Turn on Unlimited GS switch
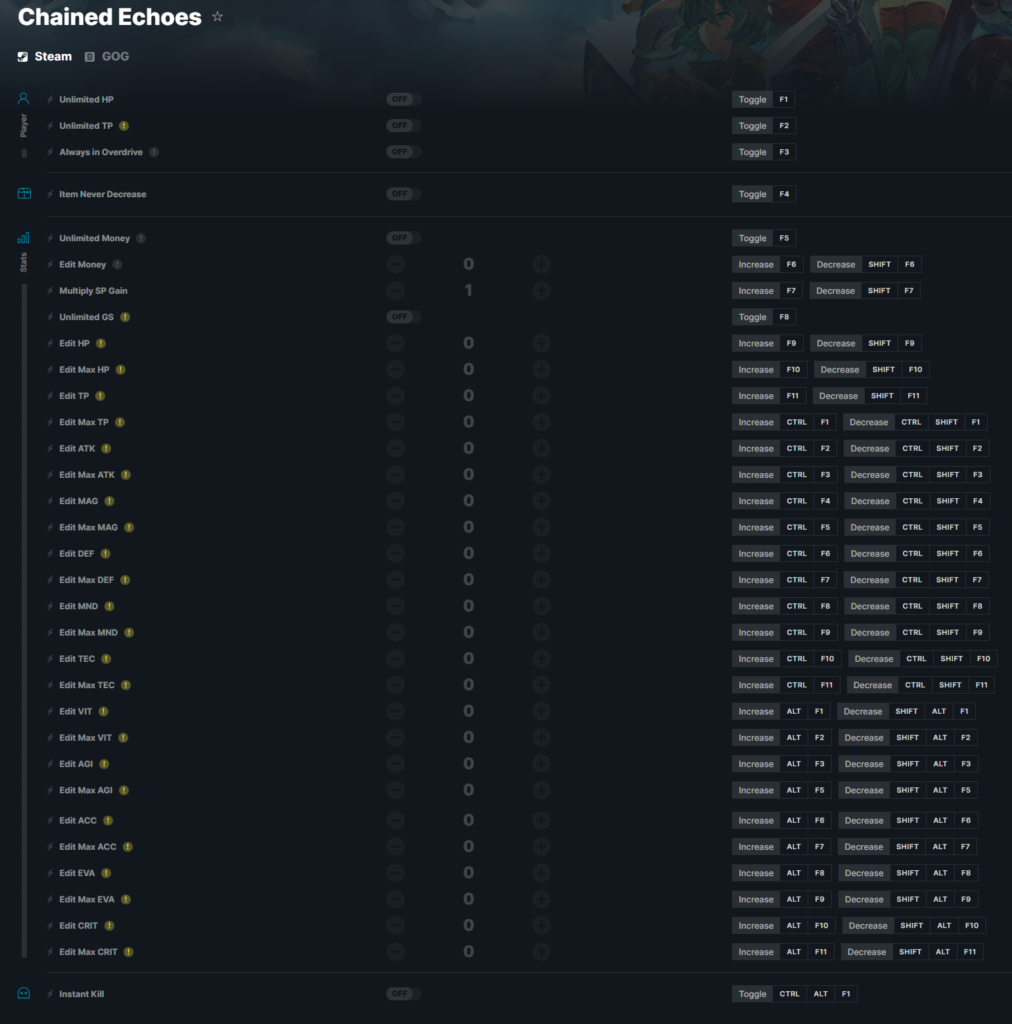The width and height of the screenshot is (1012, 1024). click(x=403, y=317)
